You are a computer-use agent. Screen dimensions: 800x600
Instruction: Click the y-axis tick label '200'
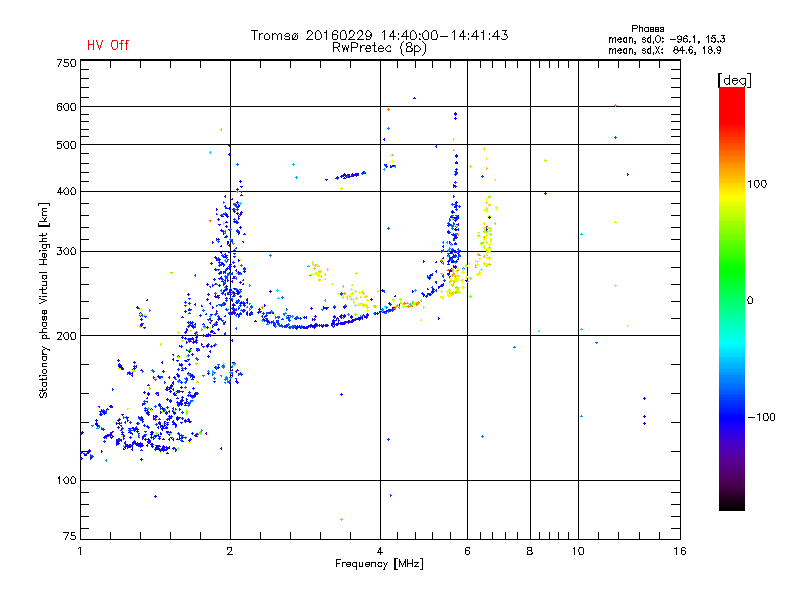pyautogui.click(x=66, y=336)
